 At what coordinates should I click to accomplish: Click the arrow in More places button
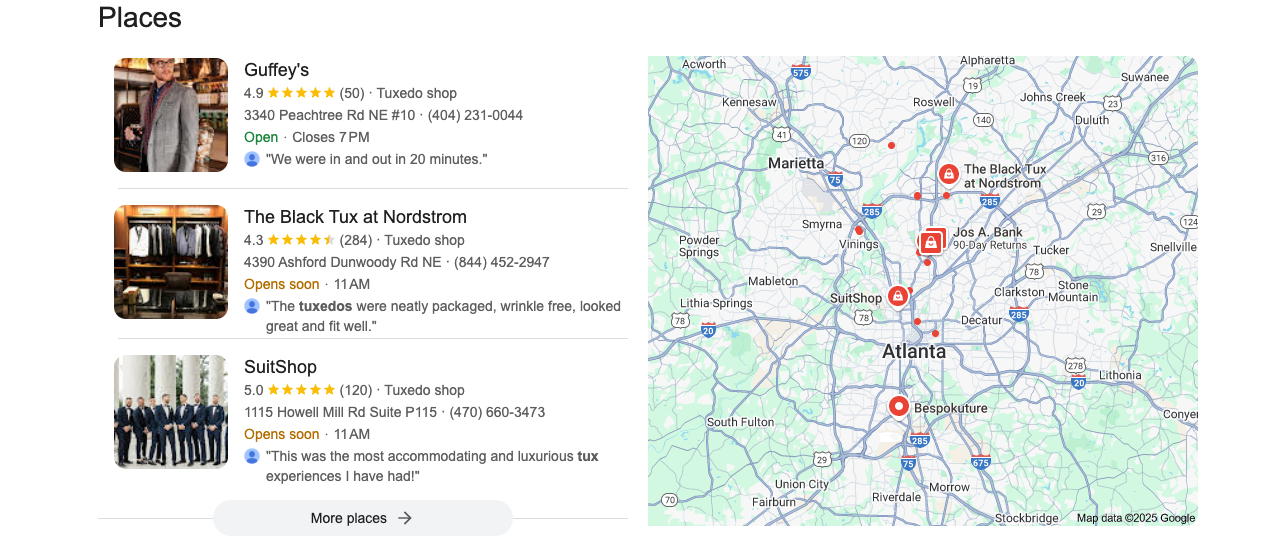[x=405, y=518]
